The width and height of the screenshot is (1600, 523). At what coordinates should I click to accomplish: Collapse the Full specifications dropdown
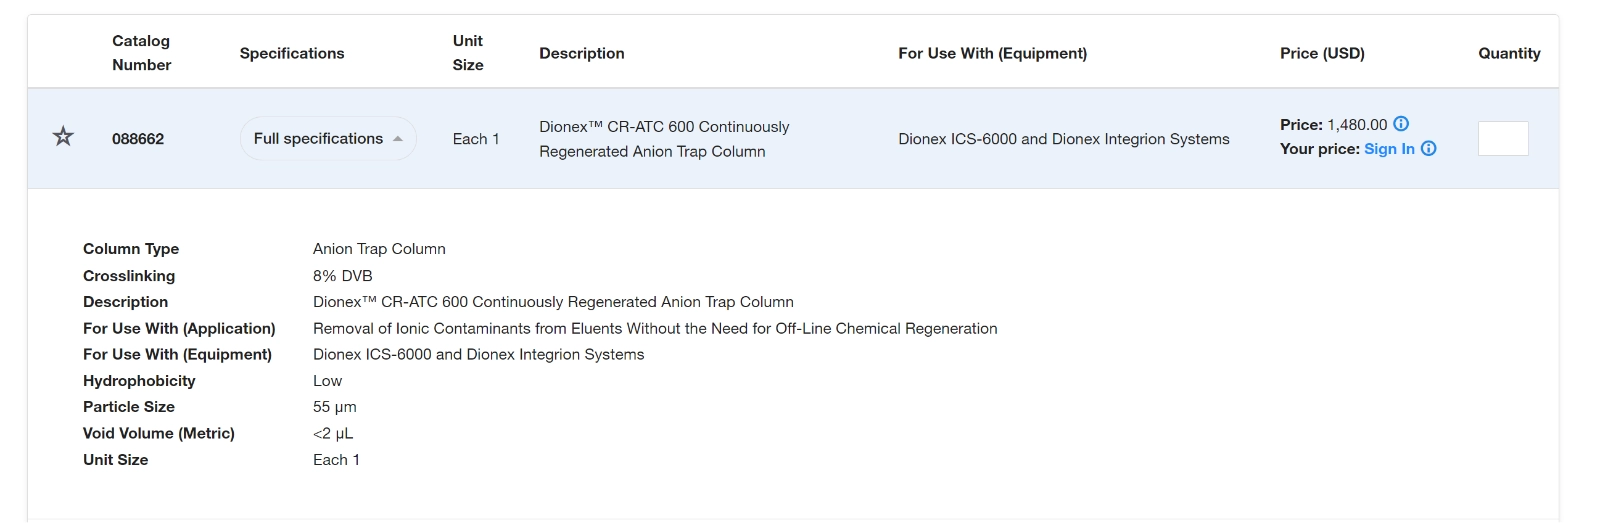[x=328, y=139]
